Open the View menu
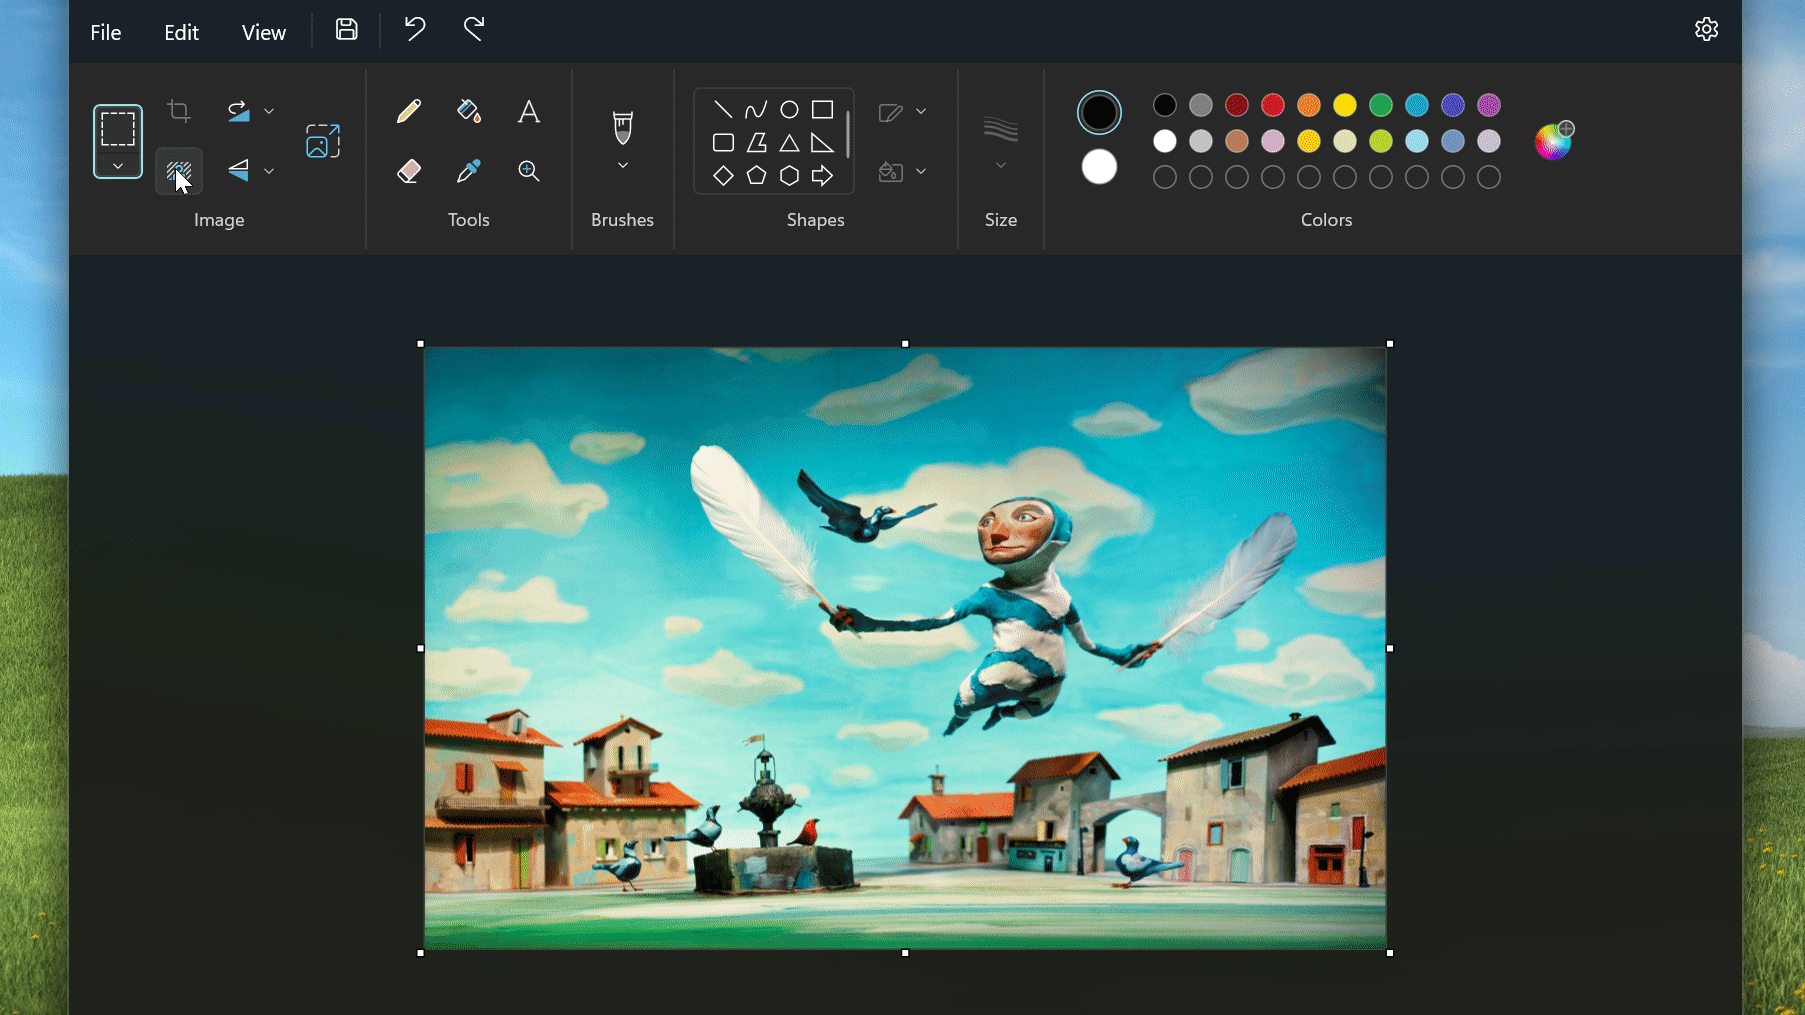The height and width of the screenshot is (1015, 1805). tap(263, 32)
